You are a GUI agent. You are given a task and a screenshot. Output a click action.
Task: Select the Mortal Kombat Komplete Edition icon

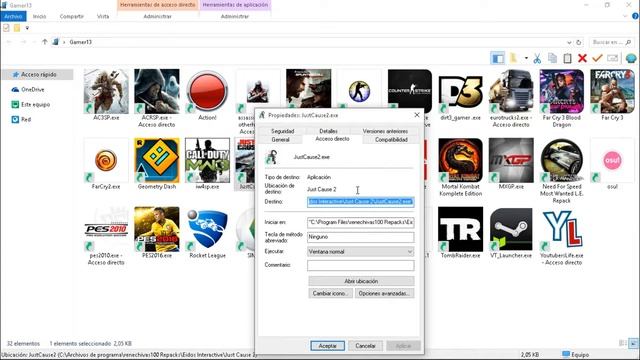460,160
